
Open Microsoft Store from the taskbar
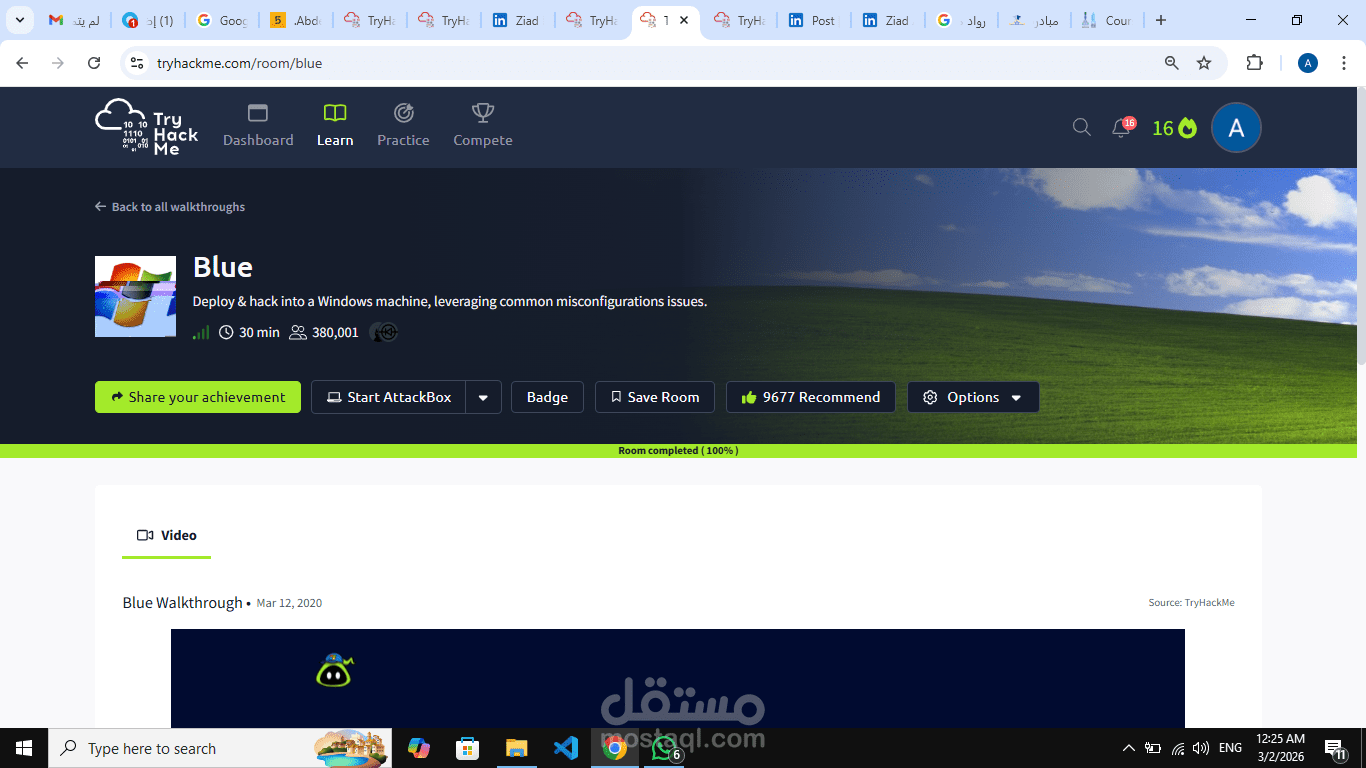coord(467,748)
